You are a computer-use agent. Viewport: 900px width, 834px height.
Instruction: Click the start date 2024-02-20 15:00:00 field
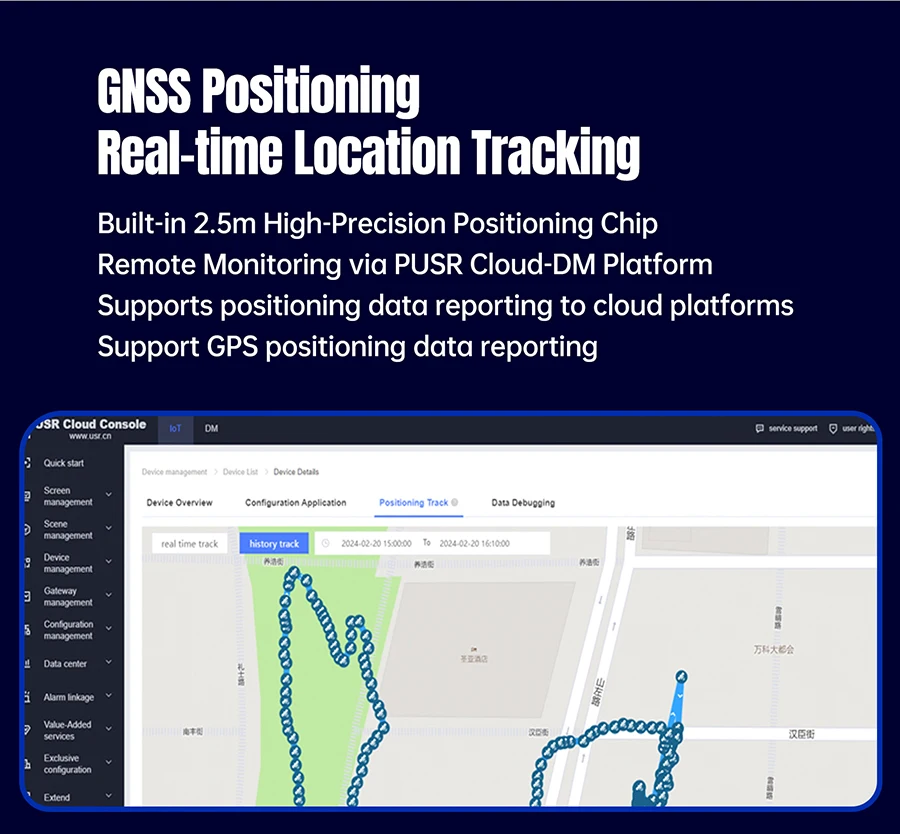click(375, 544)
